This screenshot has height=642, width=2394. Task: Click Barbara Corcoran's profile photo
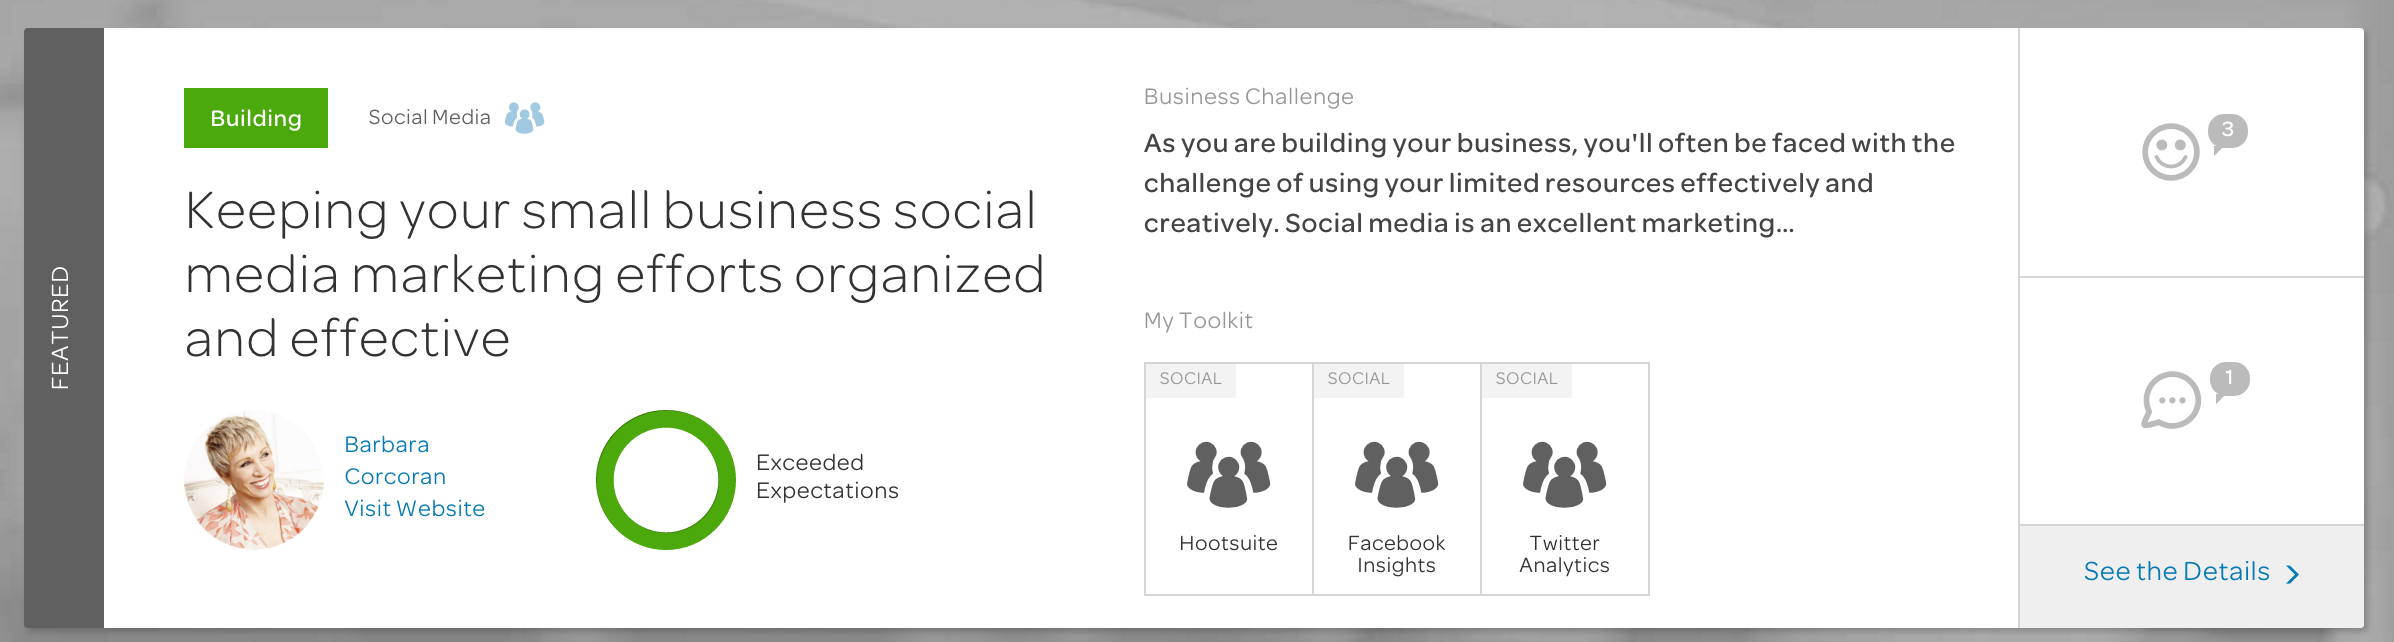(254, 480)
